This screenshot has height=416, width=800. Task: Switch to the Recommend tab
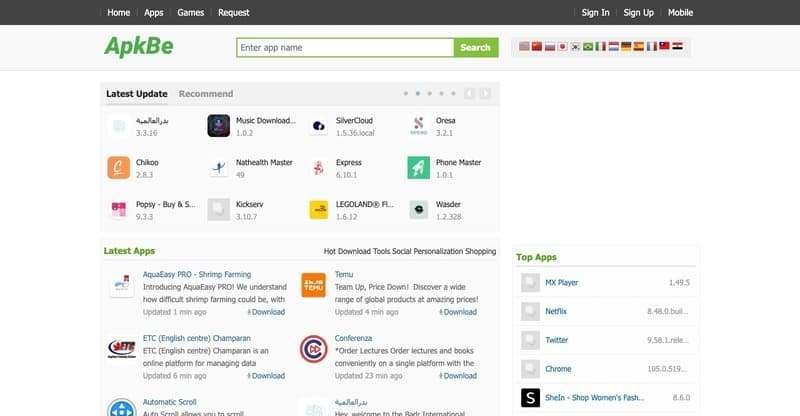pyautogui.click(x=205, y=94)
